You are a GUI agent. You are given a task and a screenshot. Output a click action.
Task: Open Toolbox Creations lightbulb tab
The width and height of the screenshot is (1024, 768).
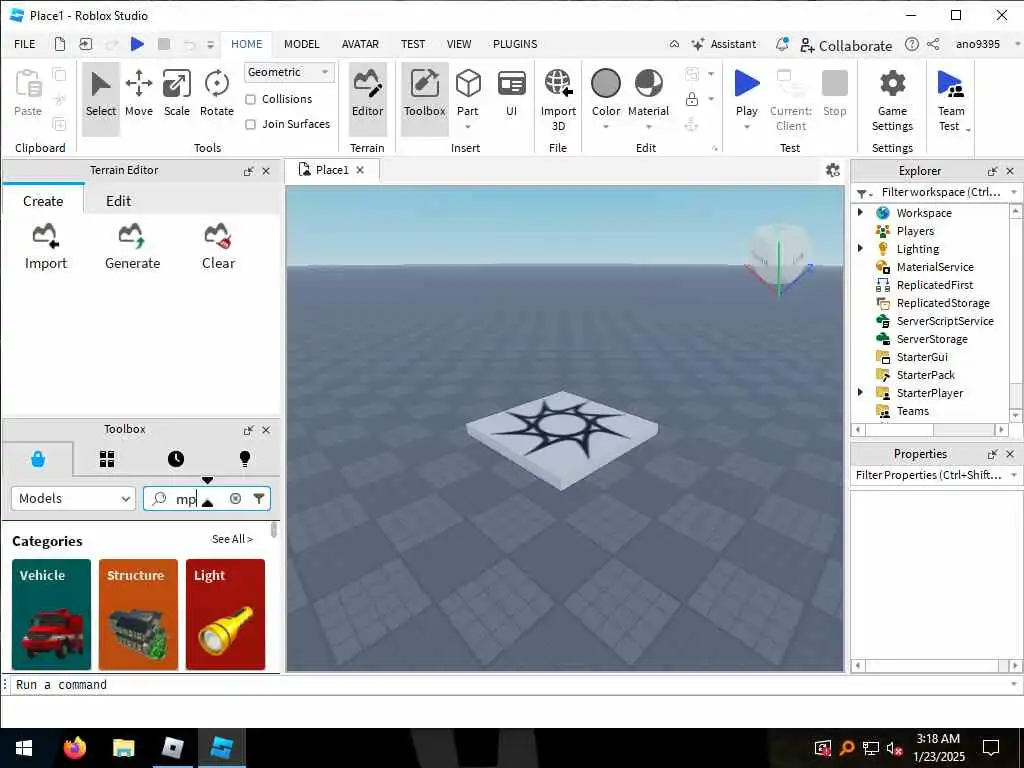[x=245, y=458]
